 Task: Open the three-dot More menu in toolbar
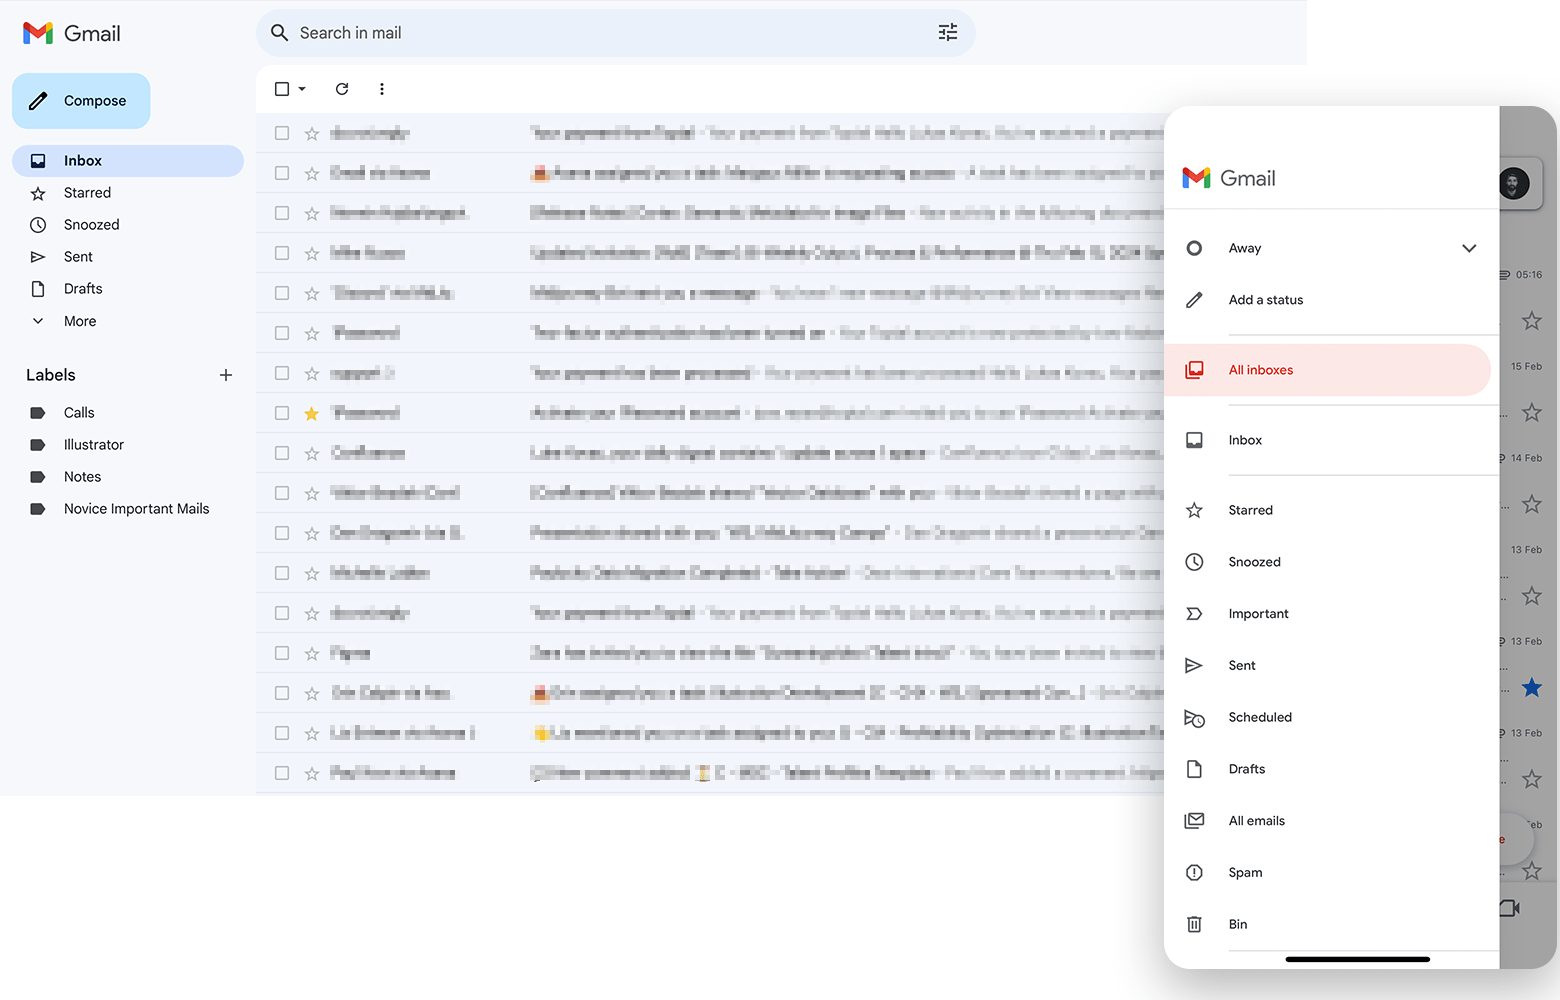click(x=382, y=89)
